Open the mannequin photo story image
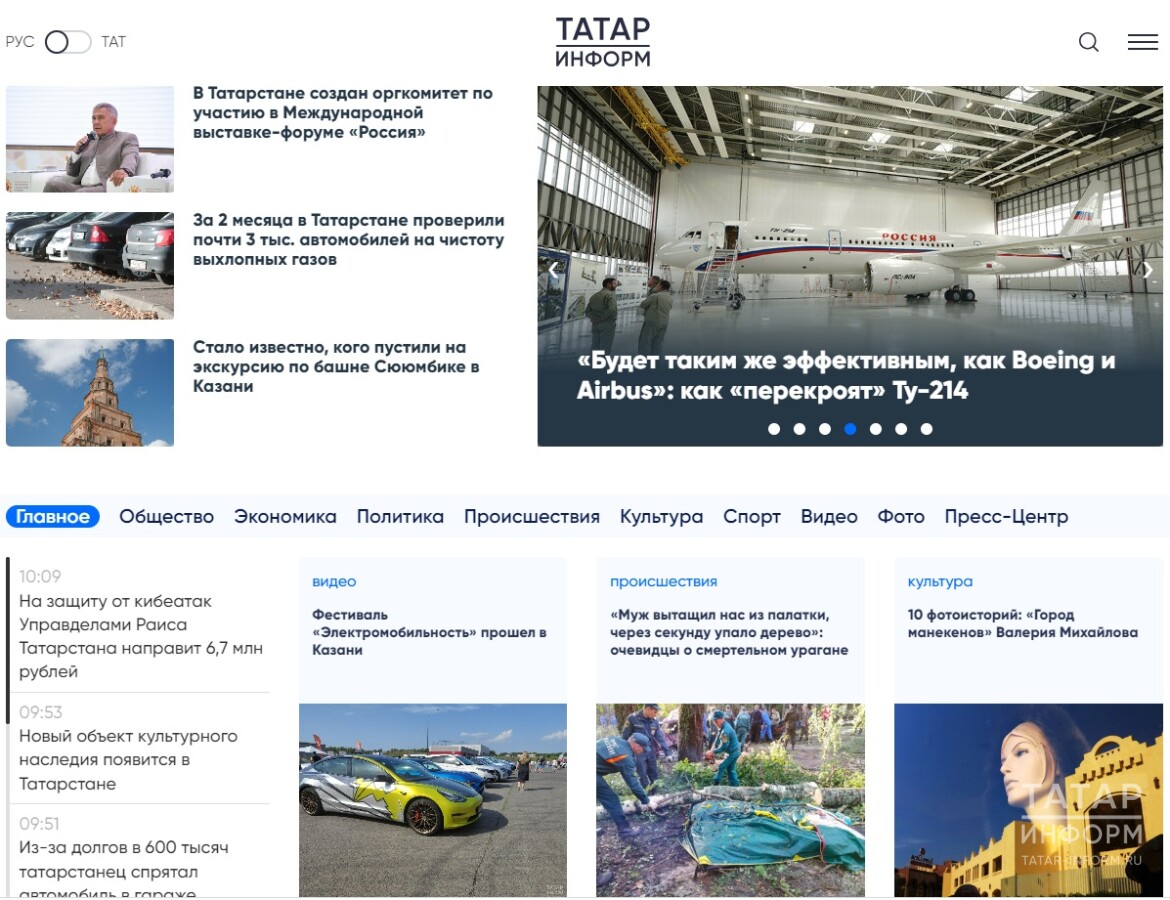 click(1028, 798)
